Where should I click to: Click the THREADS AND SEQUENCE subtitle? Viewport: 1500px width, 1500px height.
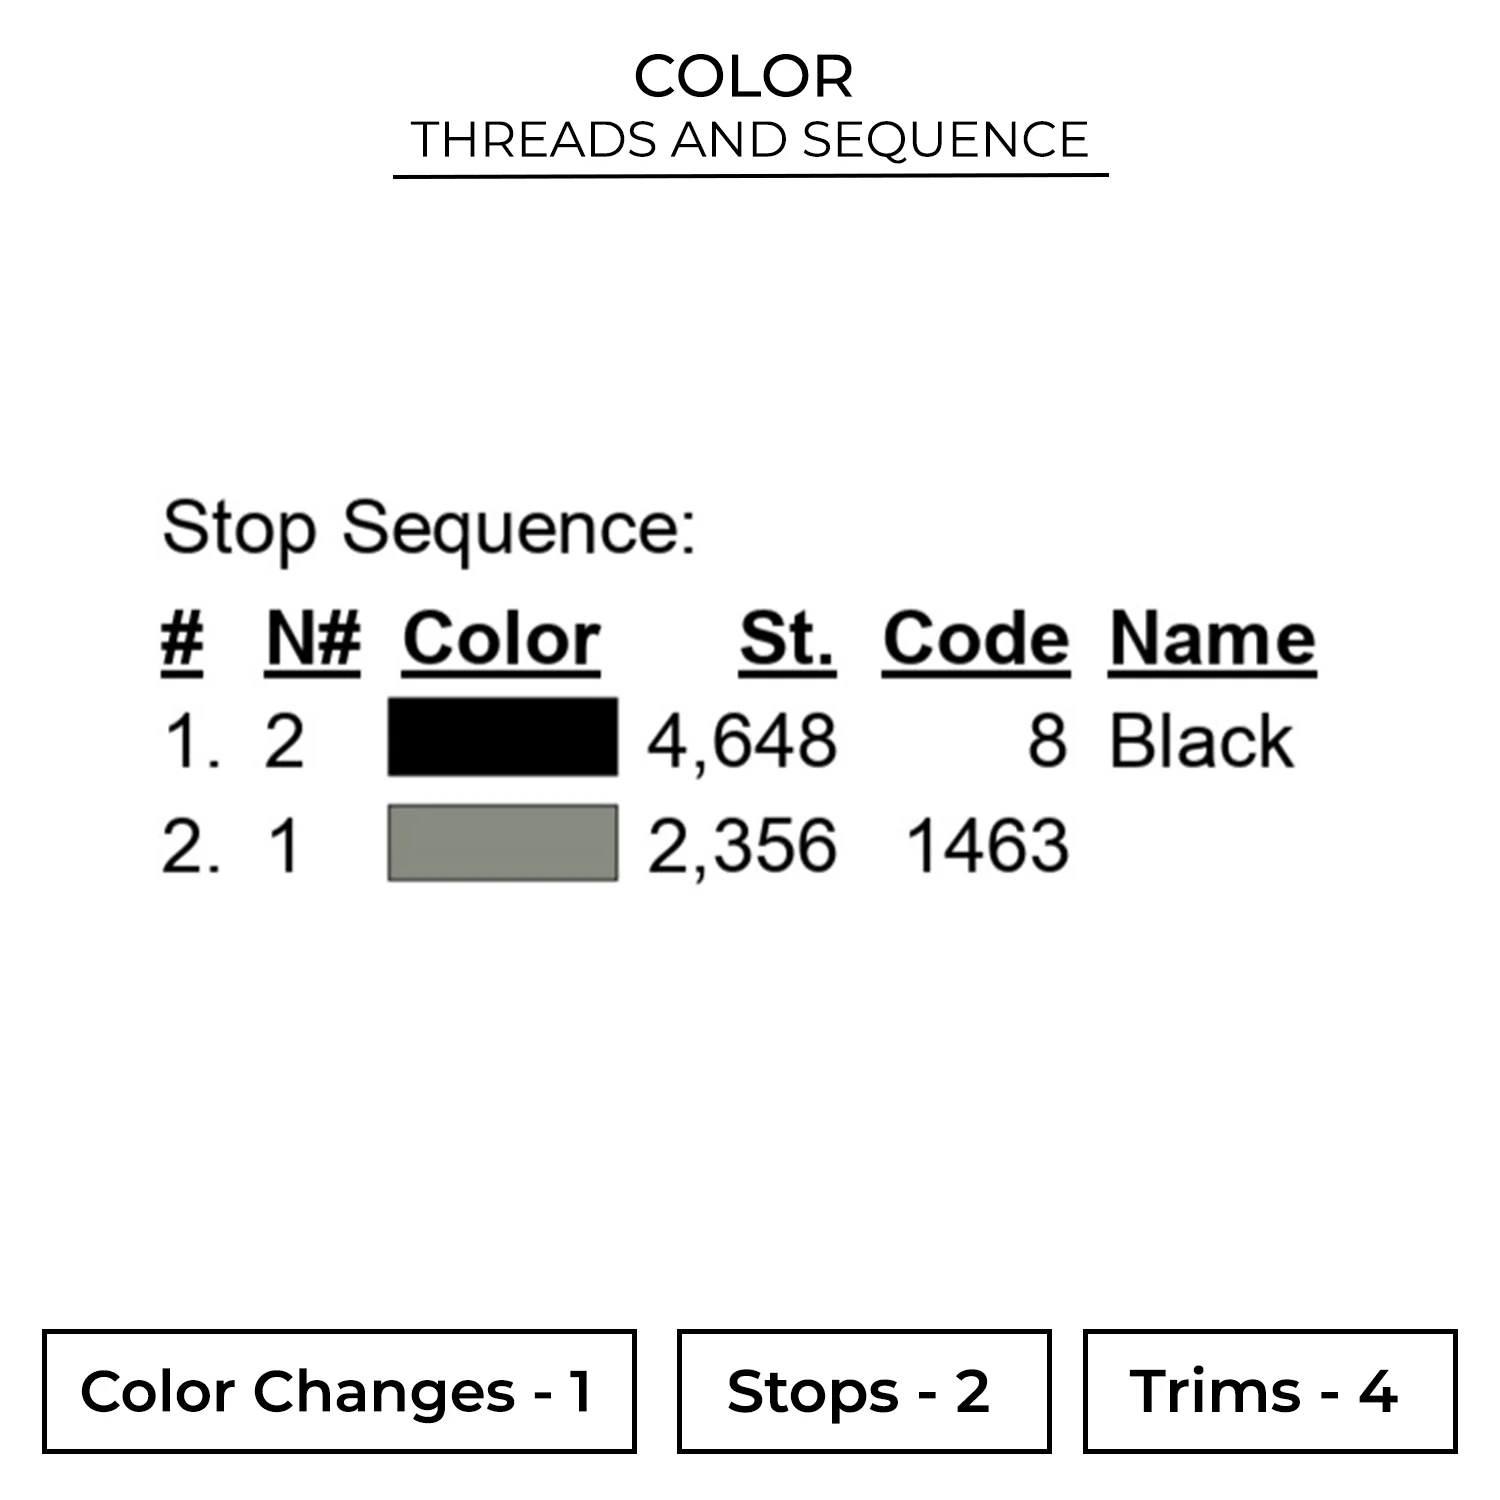[x=749, y=140]
